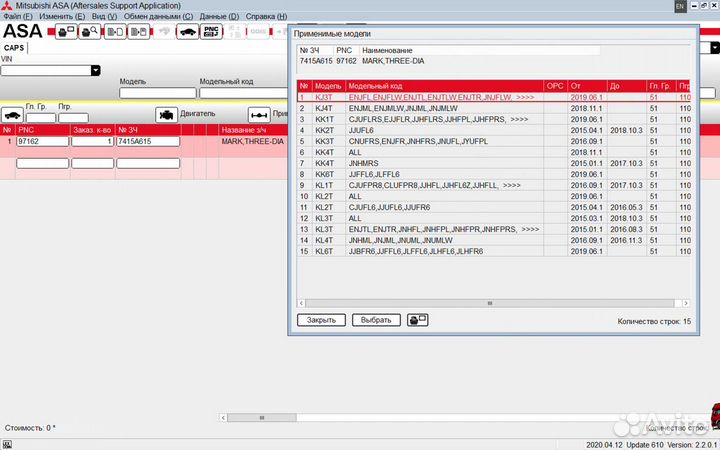Open the Файл menu
This screenshot has height=450, width=720.
click(18, 17)
